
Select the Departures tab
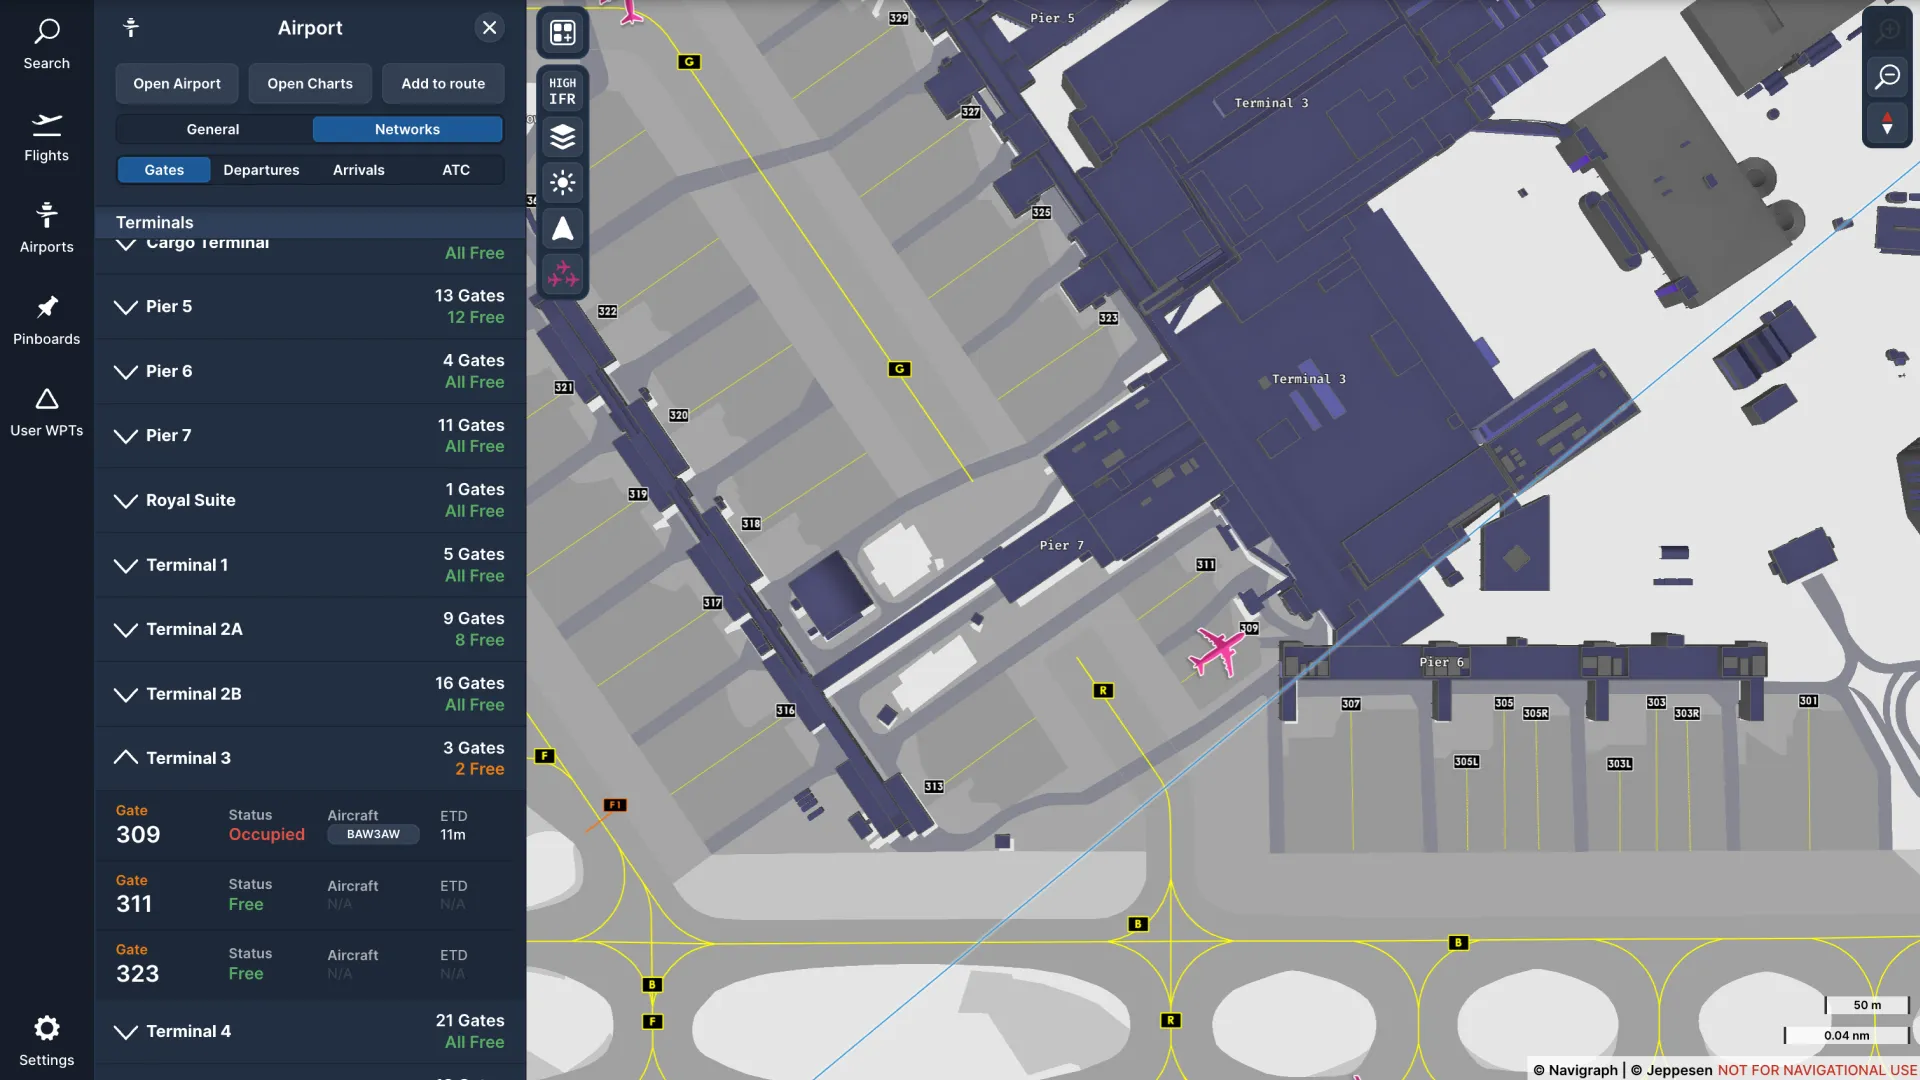(261, 170)
